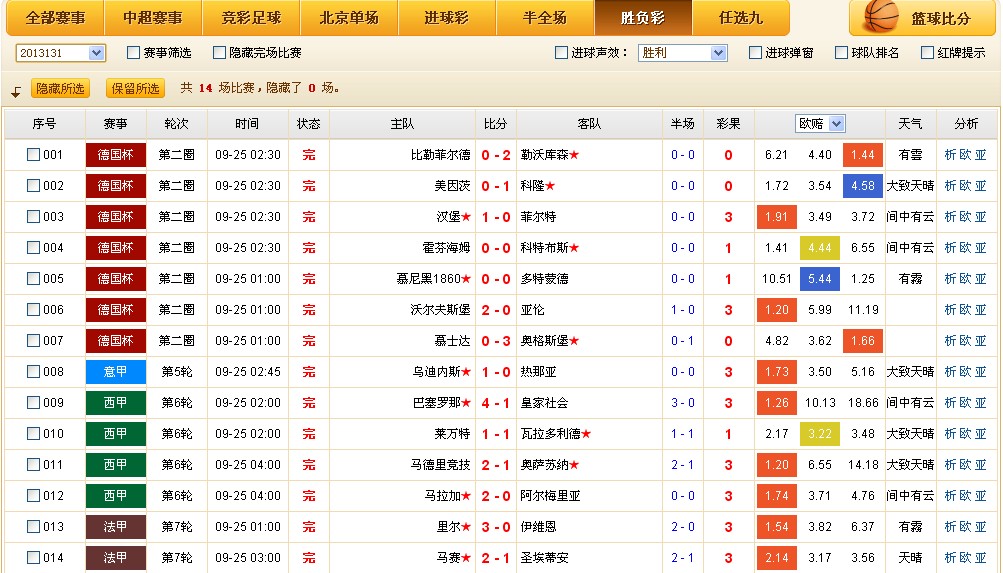This screenshot has width=1003, height=573.
Task: Click the red star next to 勒沃库森
Action: click(575, 155)
